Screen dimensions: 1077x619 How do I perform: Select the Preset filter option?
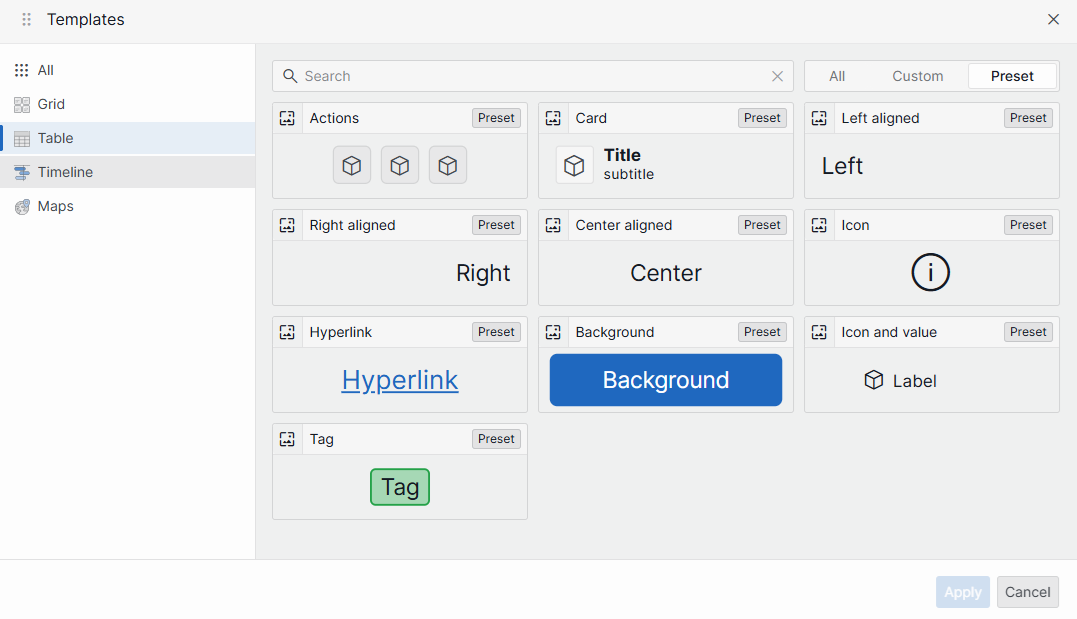[1012, 76]
